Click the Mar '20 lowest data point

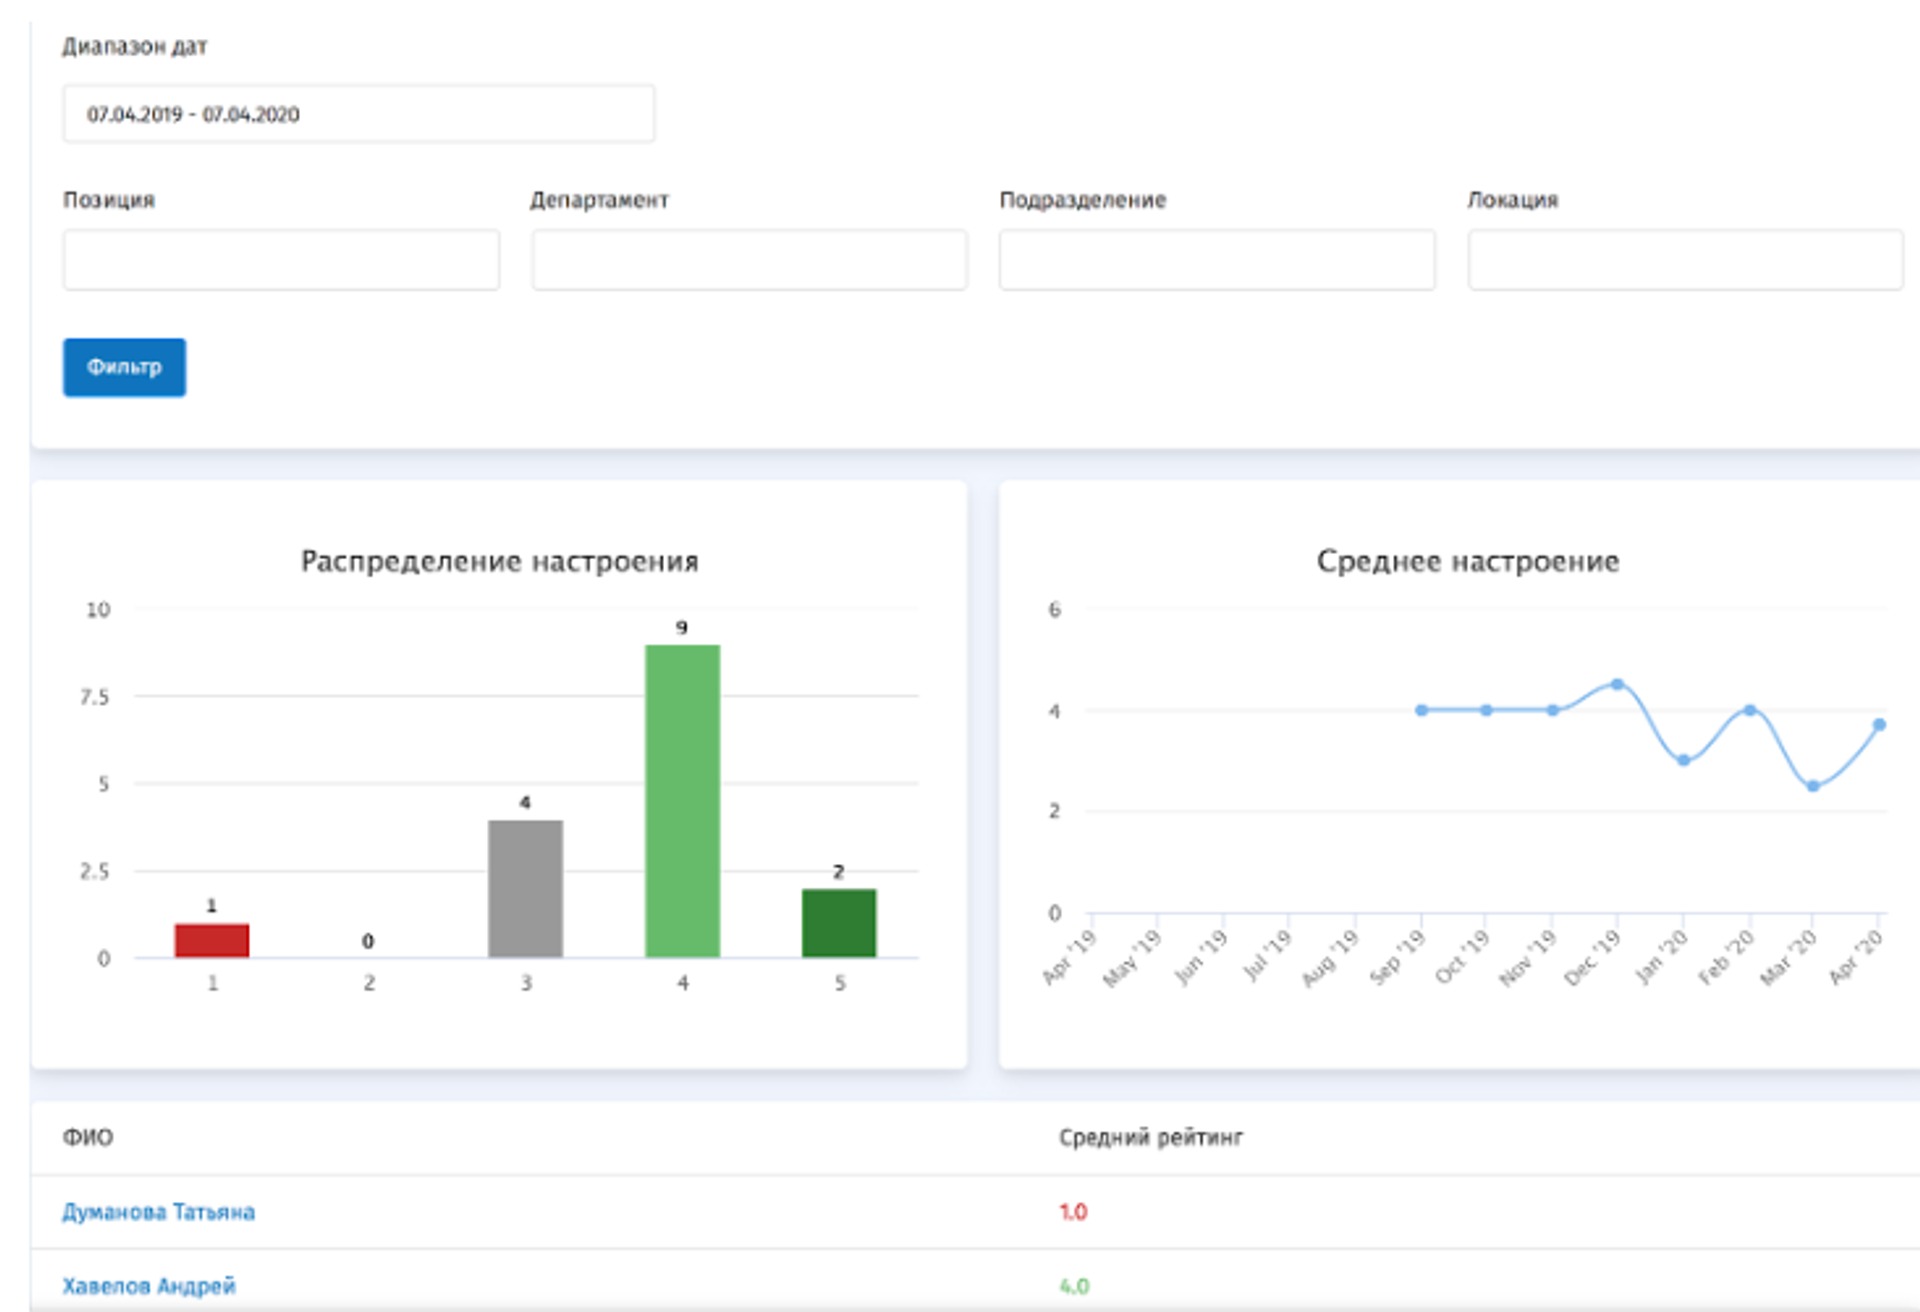point(1814,786)
